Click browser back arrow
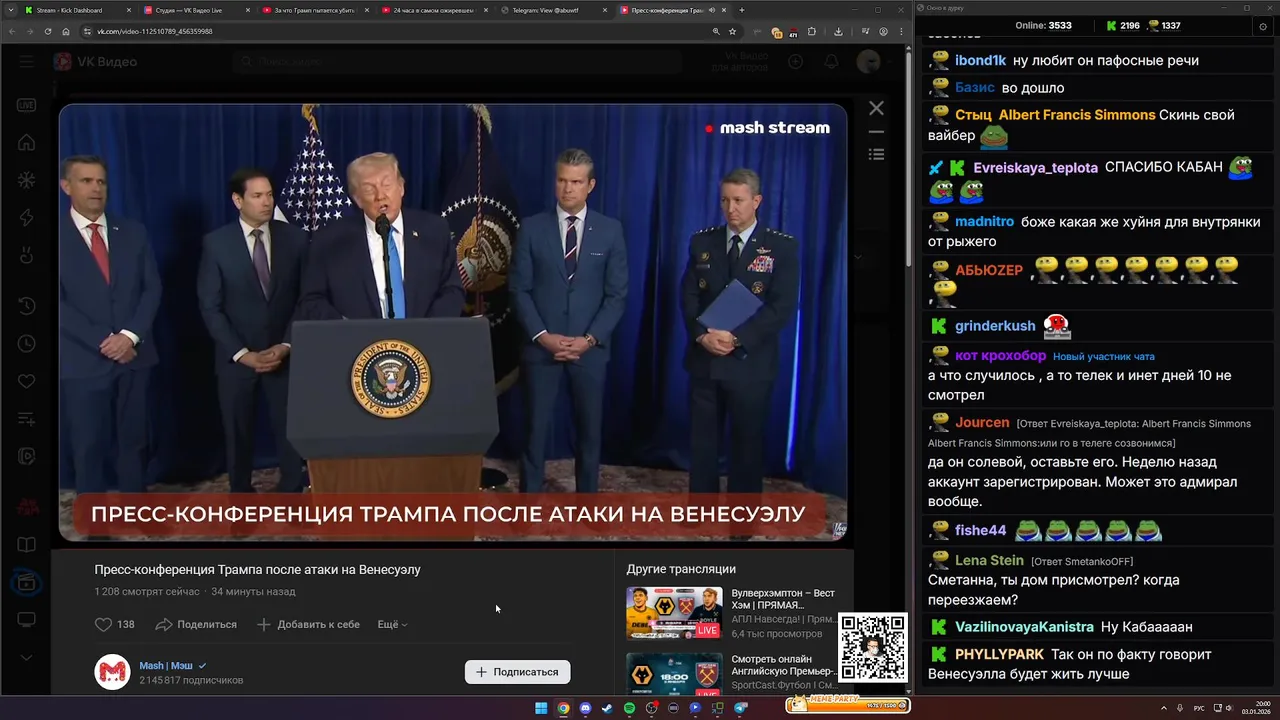 coord(12,31)
